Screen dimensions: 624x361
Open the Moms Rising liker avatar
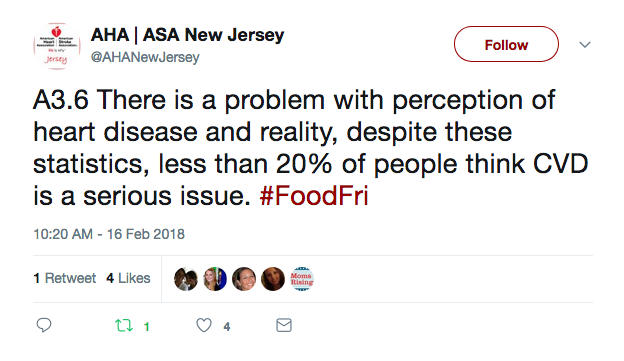[x=302, y=279]
